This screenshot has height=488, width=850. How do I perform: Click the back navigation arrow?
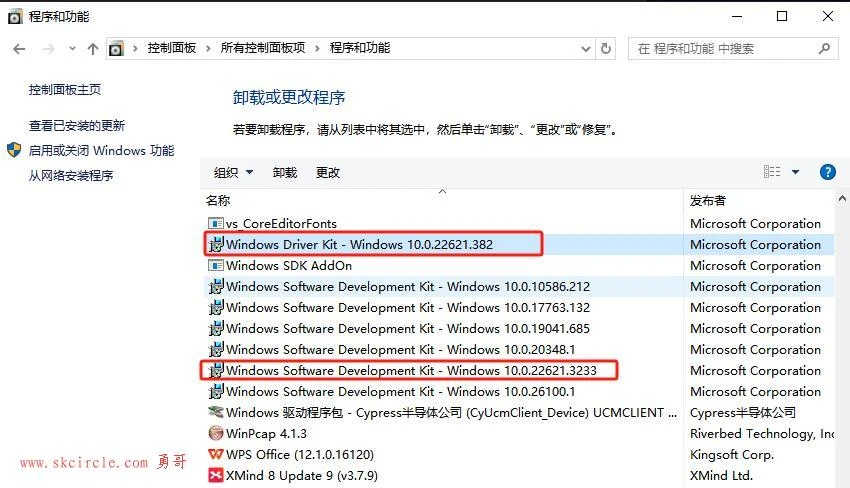(x=19, y=48)
